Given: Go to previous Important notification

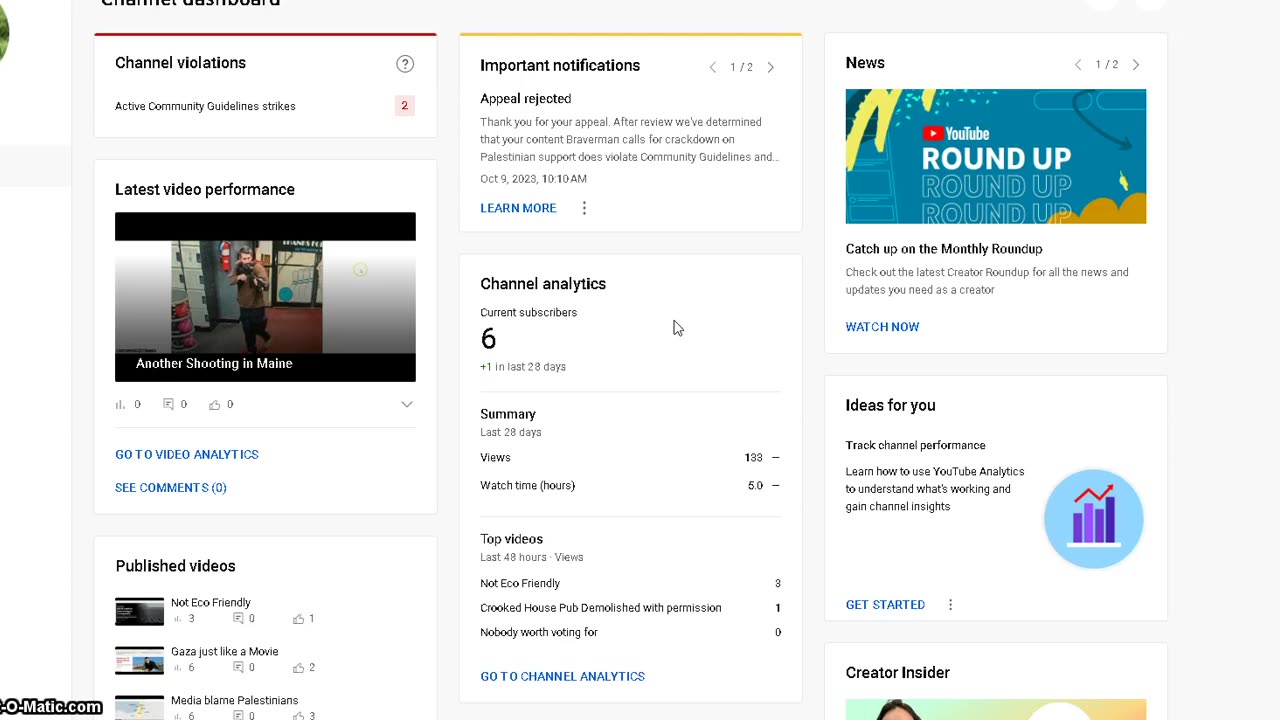Looking at the screenshot, I should [713, 67].
